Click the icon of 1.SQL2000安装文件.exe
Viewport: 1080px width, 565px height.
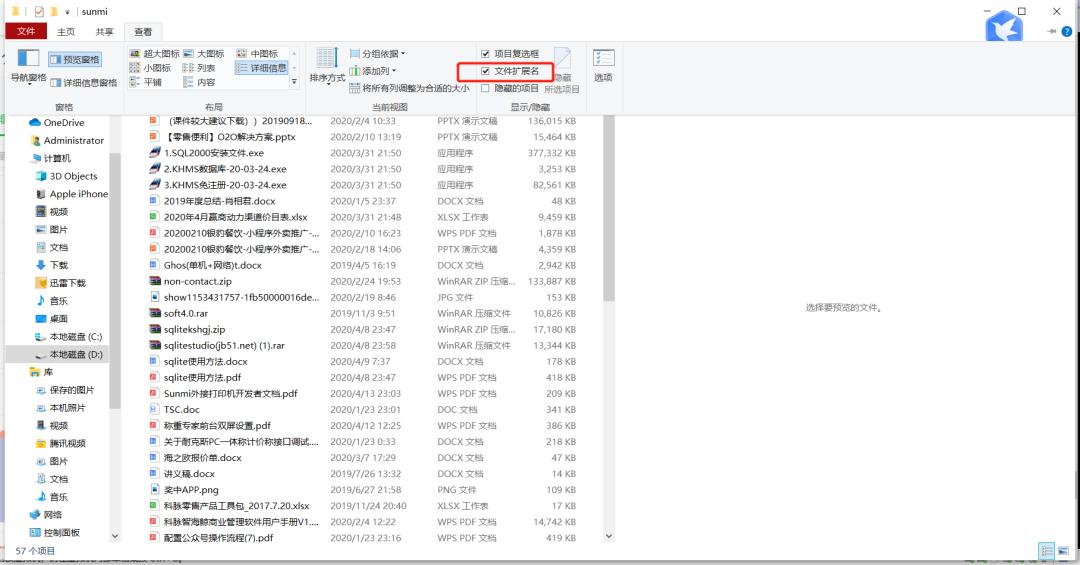click(x=155, y=153)
